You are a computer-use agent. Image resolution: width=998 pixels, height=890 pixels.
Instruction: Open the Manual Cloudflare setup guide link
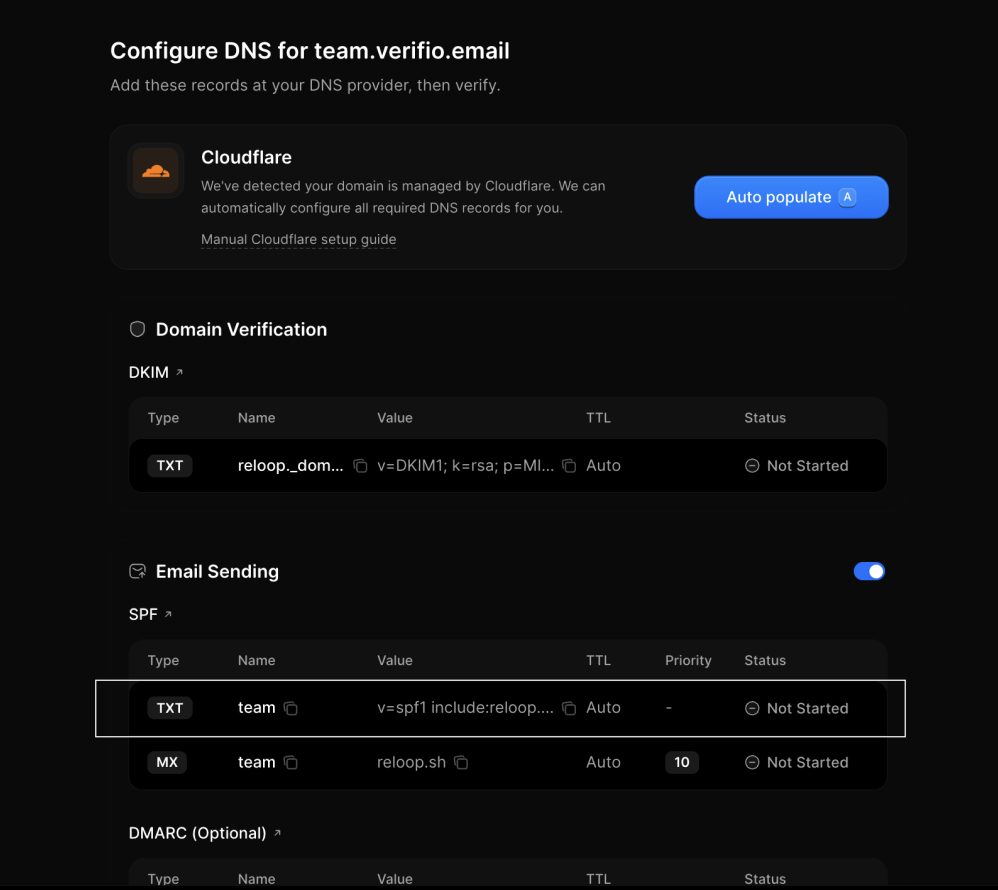pyautogui.click(x=299, y=239)
